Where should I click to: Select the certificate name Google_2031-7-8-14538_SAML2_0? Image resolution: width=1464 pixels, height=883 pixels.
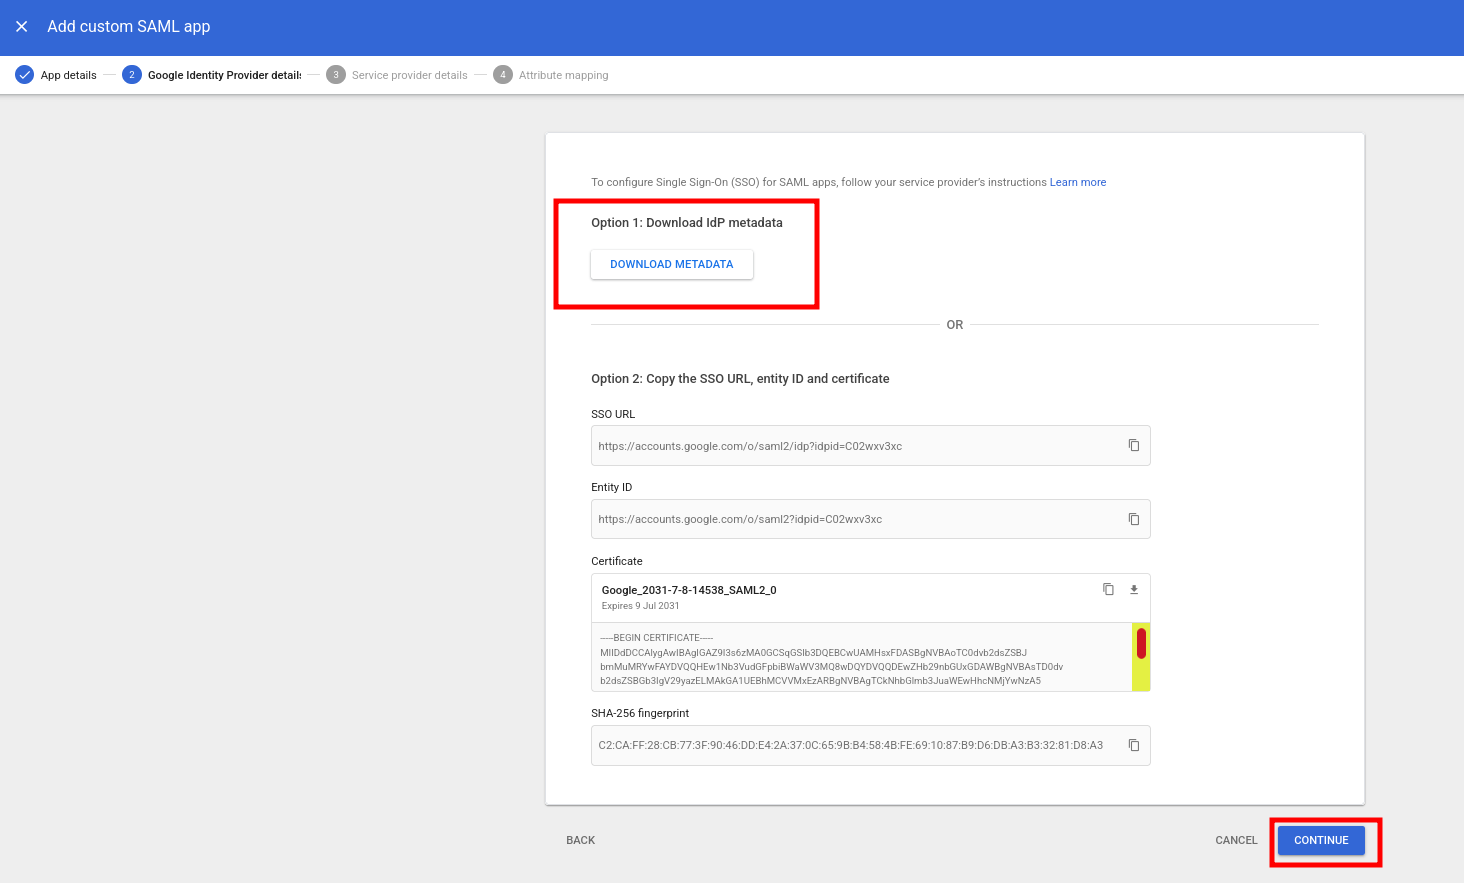click(689, 590)
